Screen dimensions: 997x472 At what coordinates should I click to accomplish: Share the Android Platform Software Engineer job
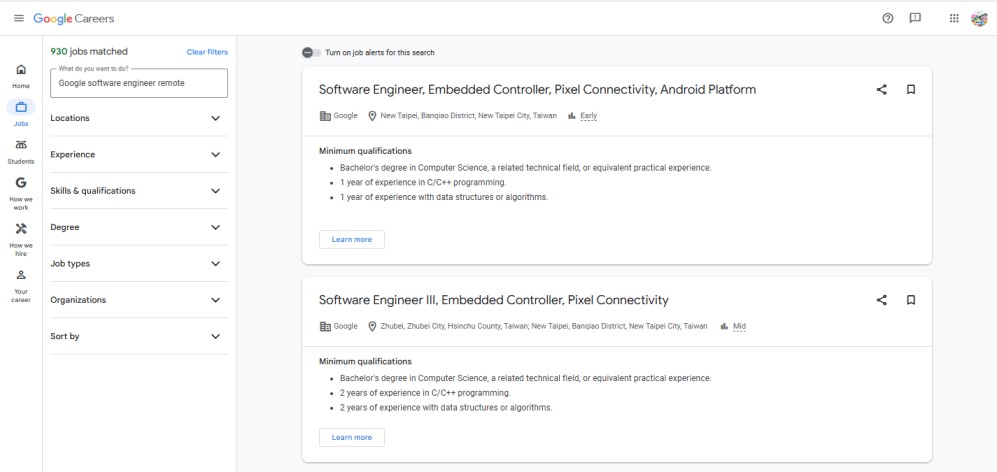881,90
